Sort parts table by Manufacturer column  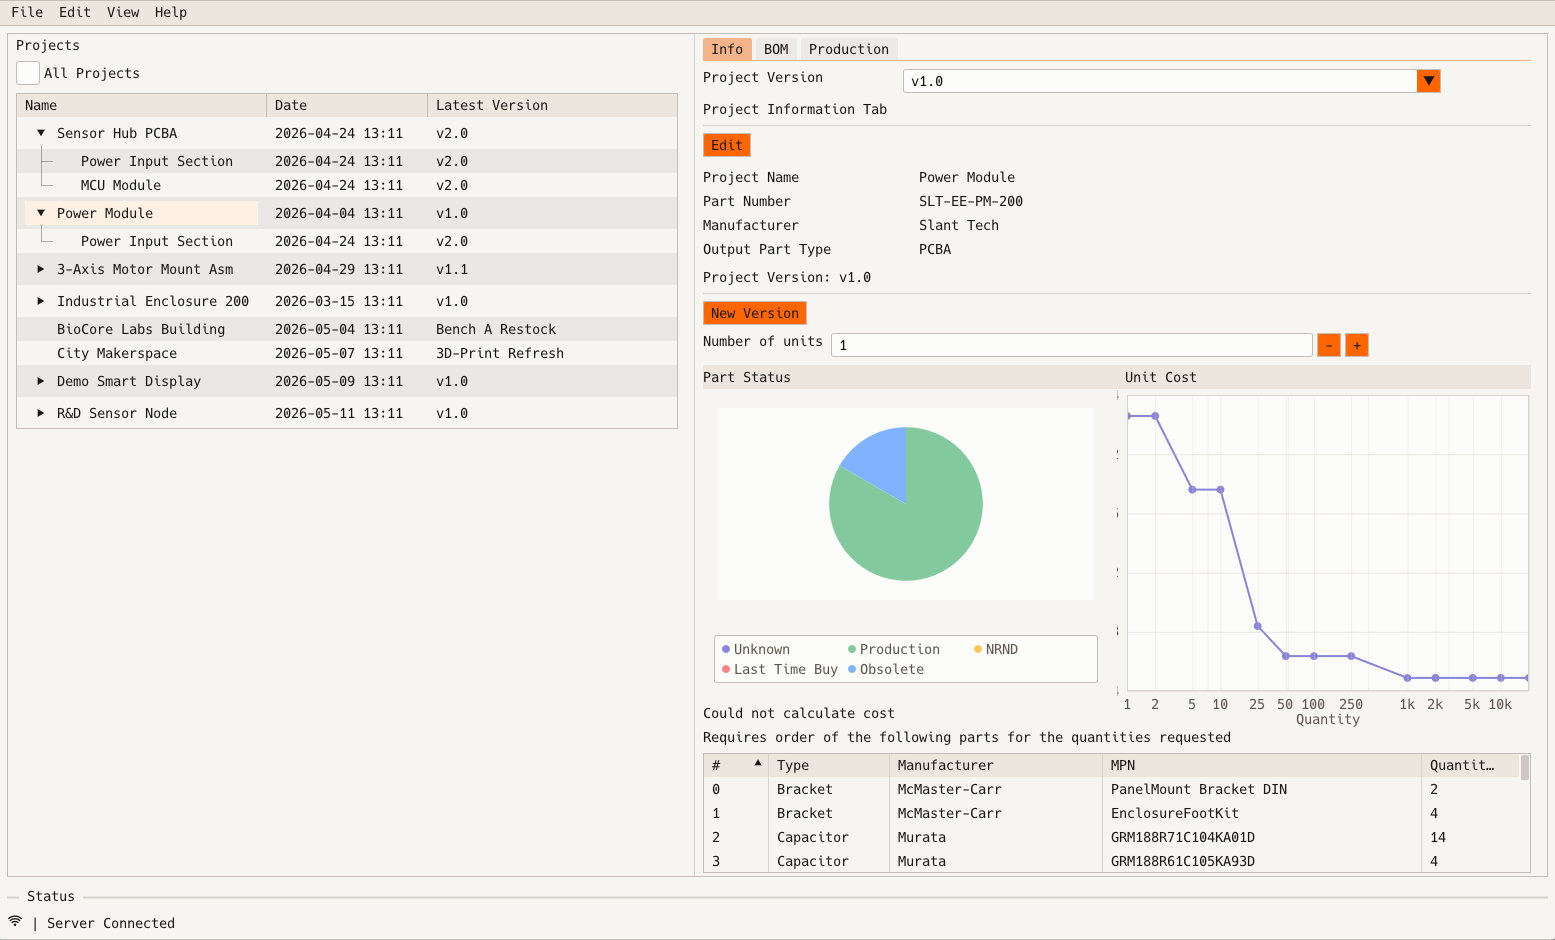(x=996, y=765)
